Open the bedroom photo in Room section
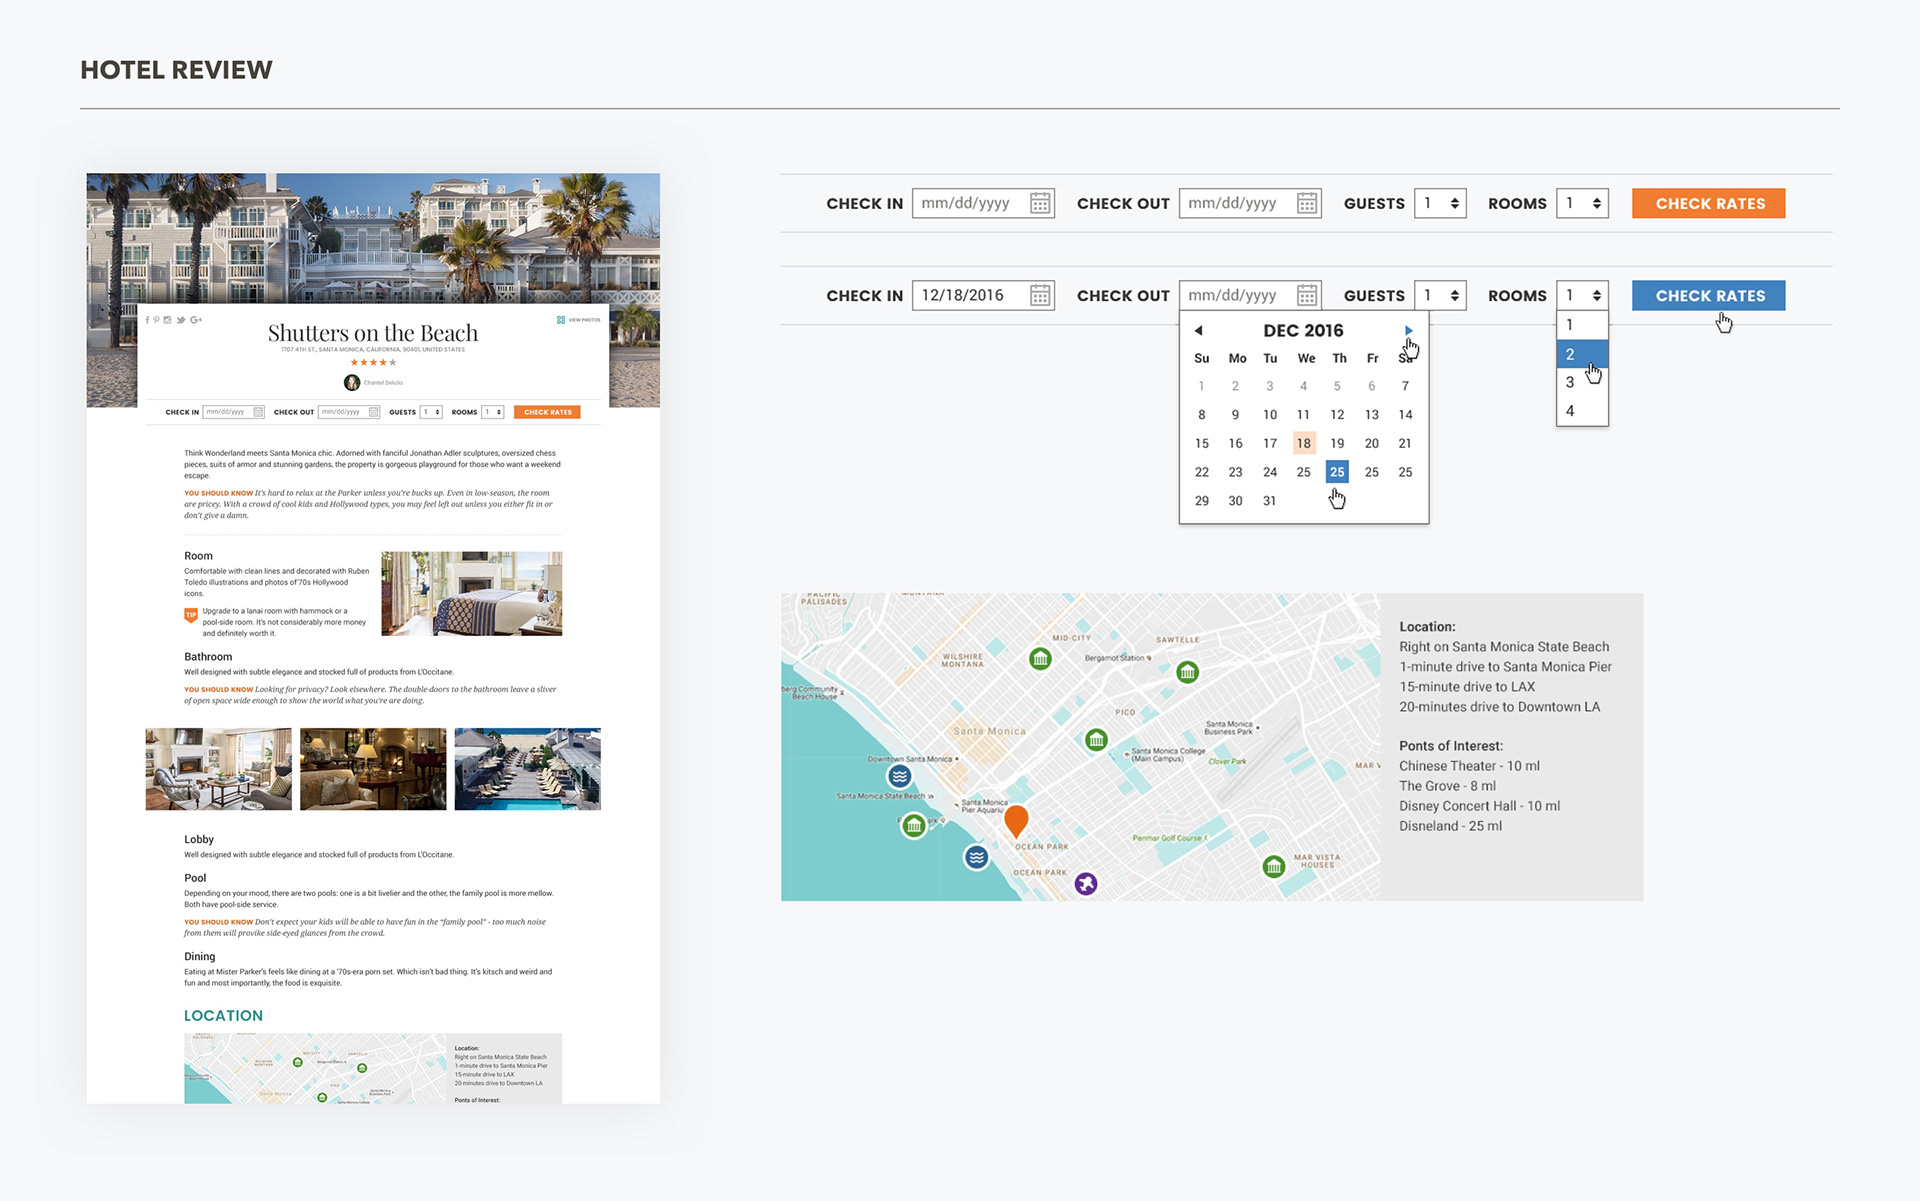1920x1201 pixels. tap(471, 593)
